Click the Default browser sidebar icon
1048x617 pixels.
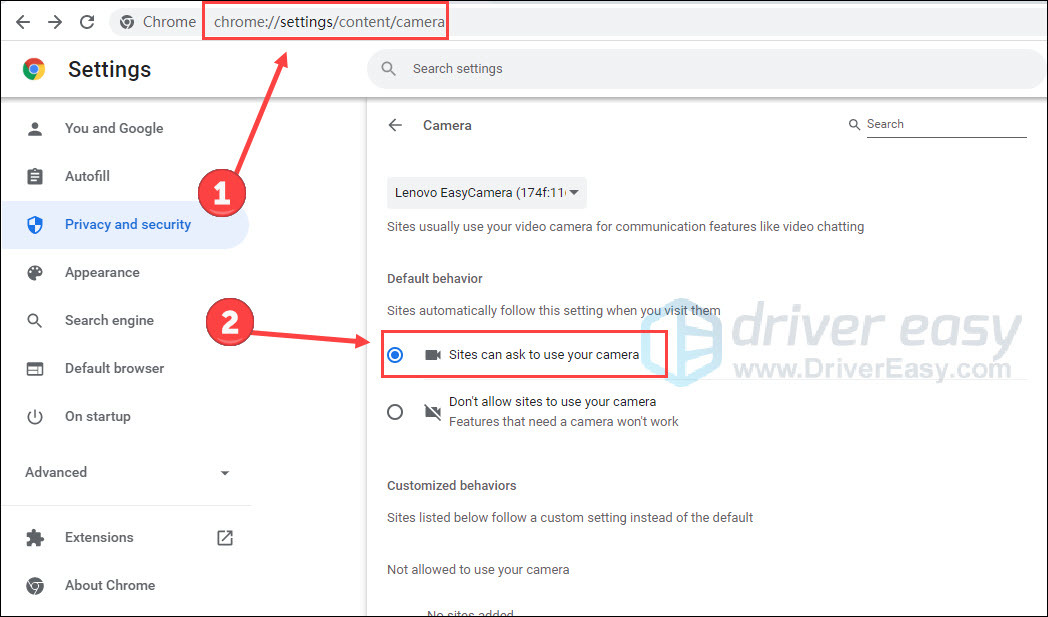(x=36, y=368)
